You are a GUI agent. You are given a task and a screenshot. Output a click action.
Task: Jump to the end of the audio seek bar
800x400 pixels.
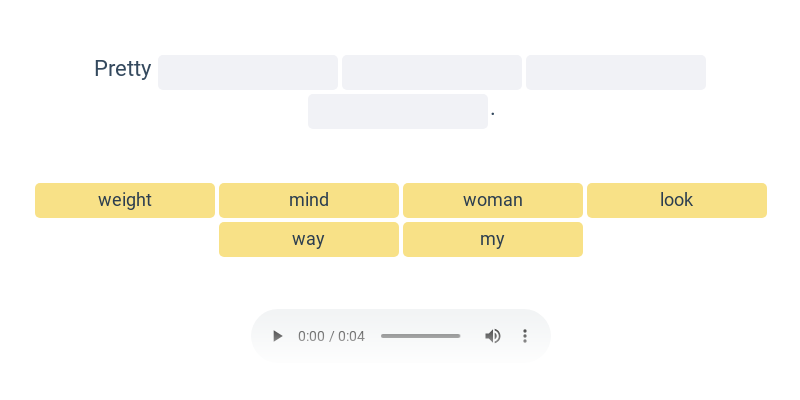coord(459,336)
